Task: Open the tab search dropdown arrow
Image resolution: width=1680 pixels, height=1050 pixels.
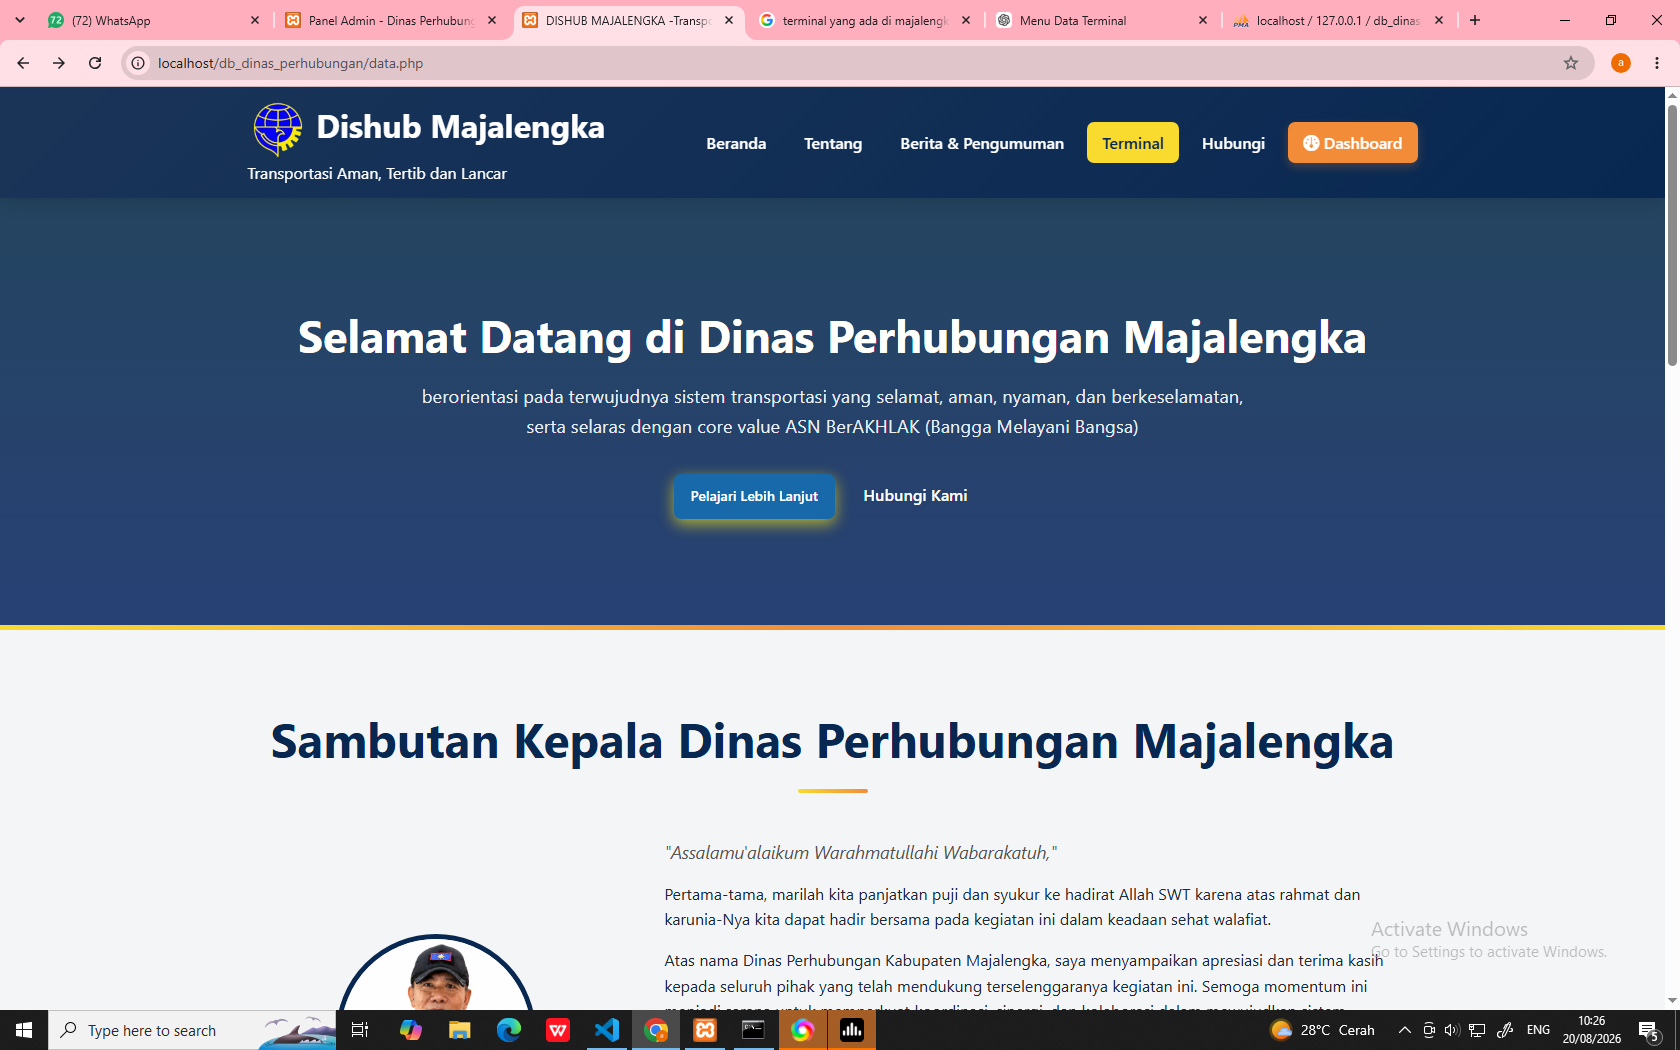Action: 20,20
